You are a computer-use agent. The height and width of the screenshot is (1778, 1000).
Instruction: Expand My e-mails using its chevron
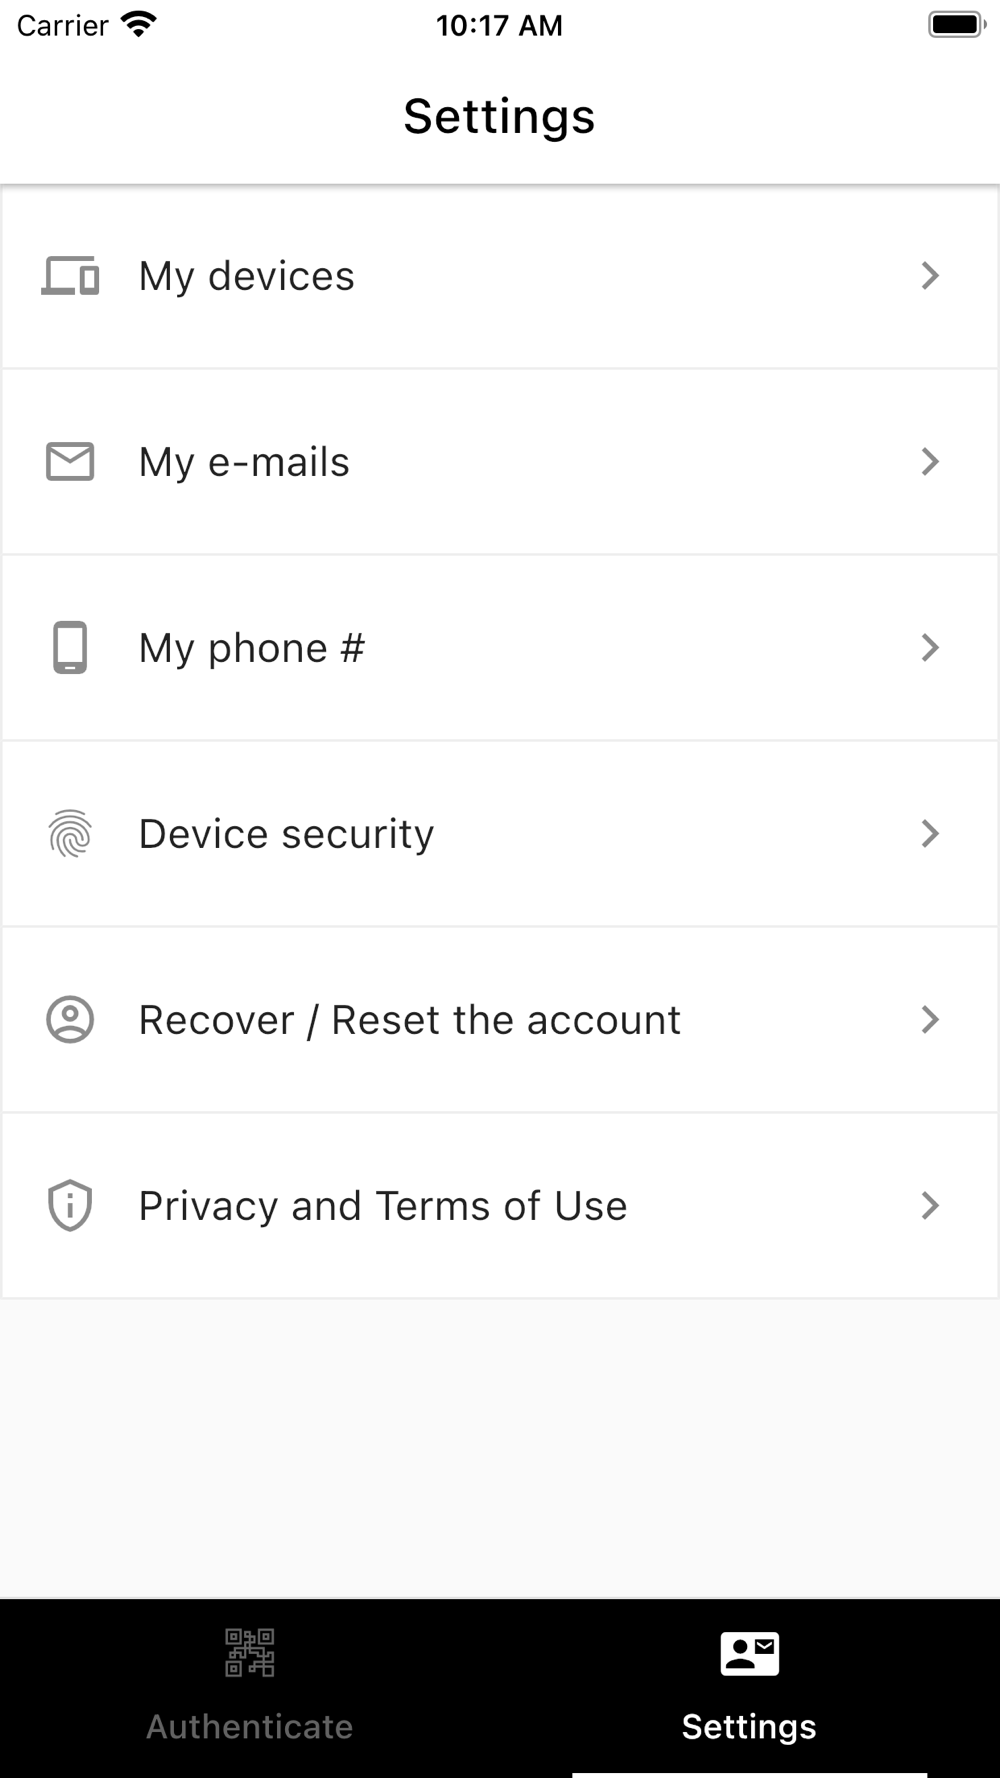coord(930,462)
